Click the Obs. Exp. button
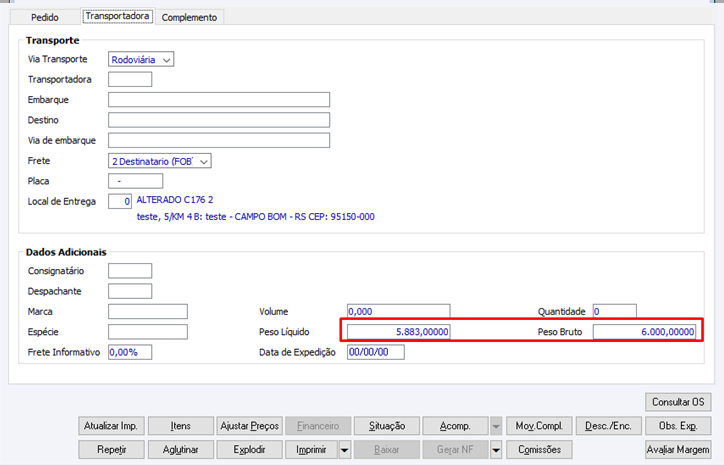The height and width of the screenshot is (465, 724). pyautogui.click(x=678, y=426)
